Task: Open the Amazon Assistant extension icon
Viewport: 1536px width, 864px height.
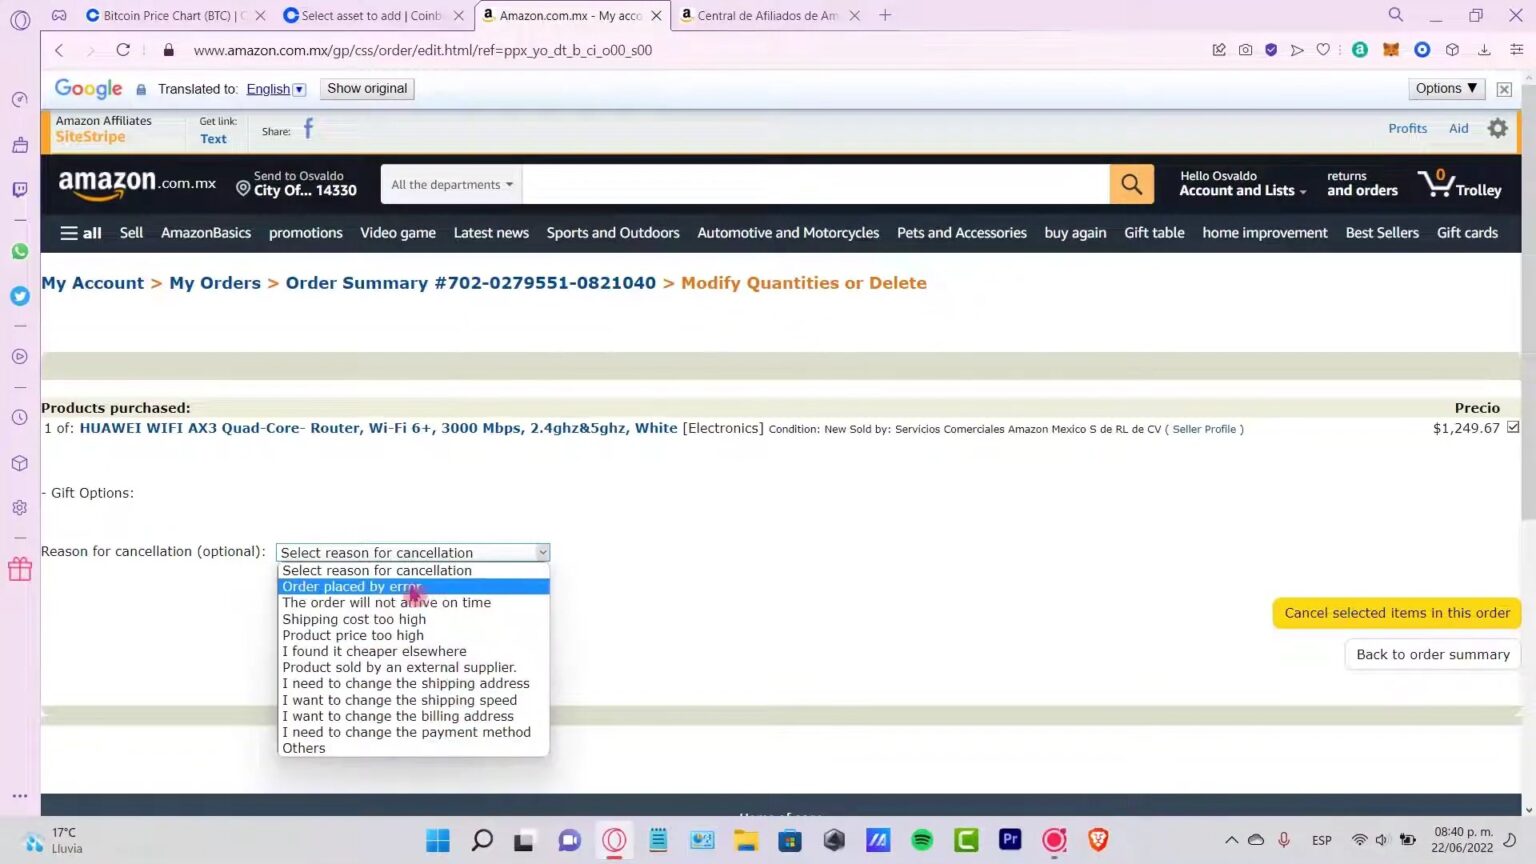Action: pos(1359,50)
